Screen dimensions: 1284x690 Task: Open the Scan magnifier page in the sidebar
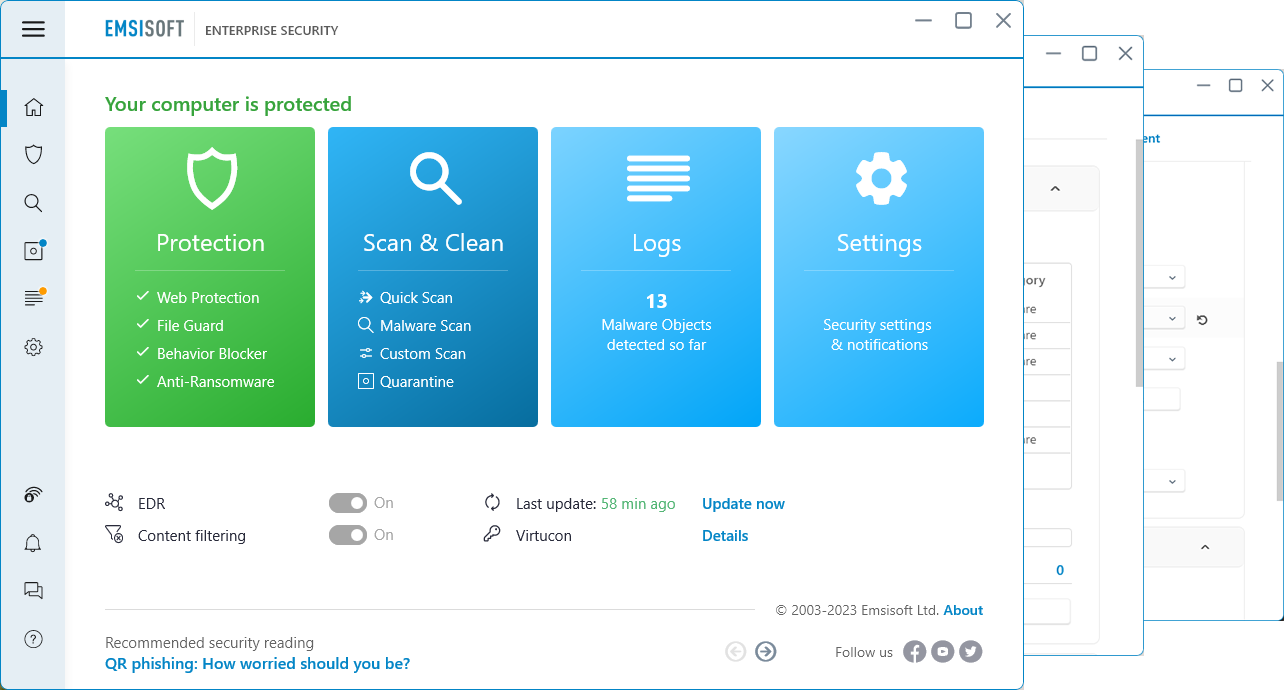click(33, 203)
